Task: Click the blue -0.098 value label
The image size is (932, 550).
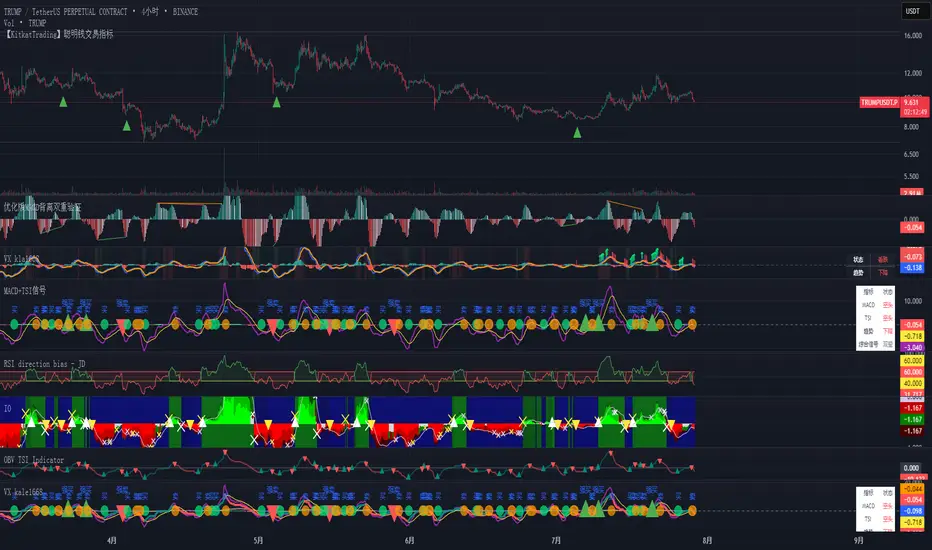Action: click(x=912, y=511)
